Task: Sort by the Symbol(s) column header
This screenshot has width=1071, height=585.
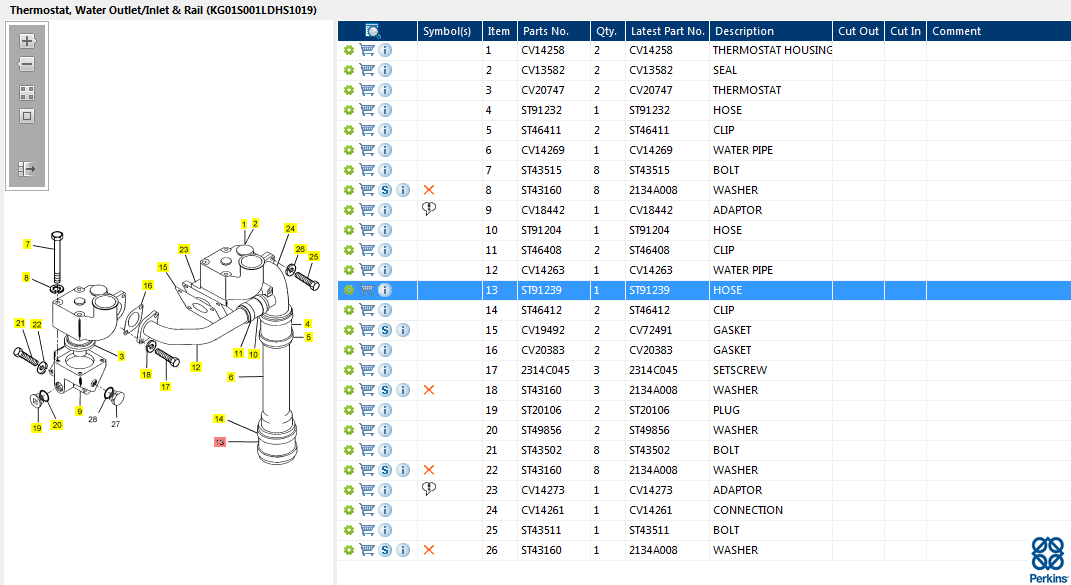Action: point(449,31)
